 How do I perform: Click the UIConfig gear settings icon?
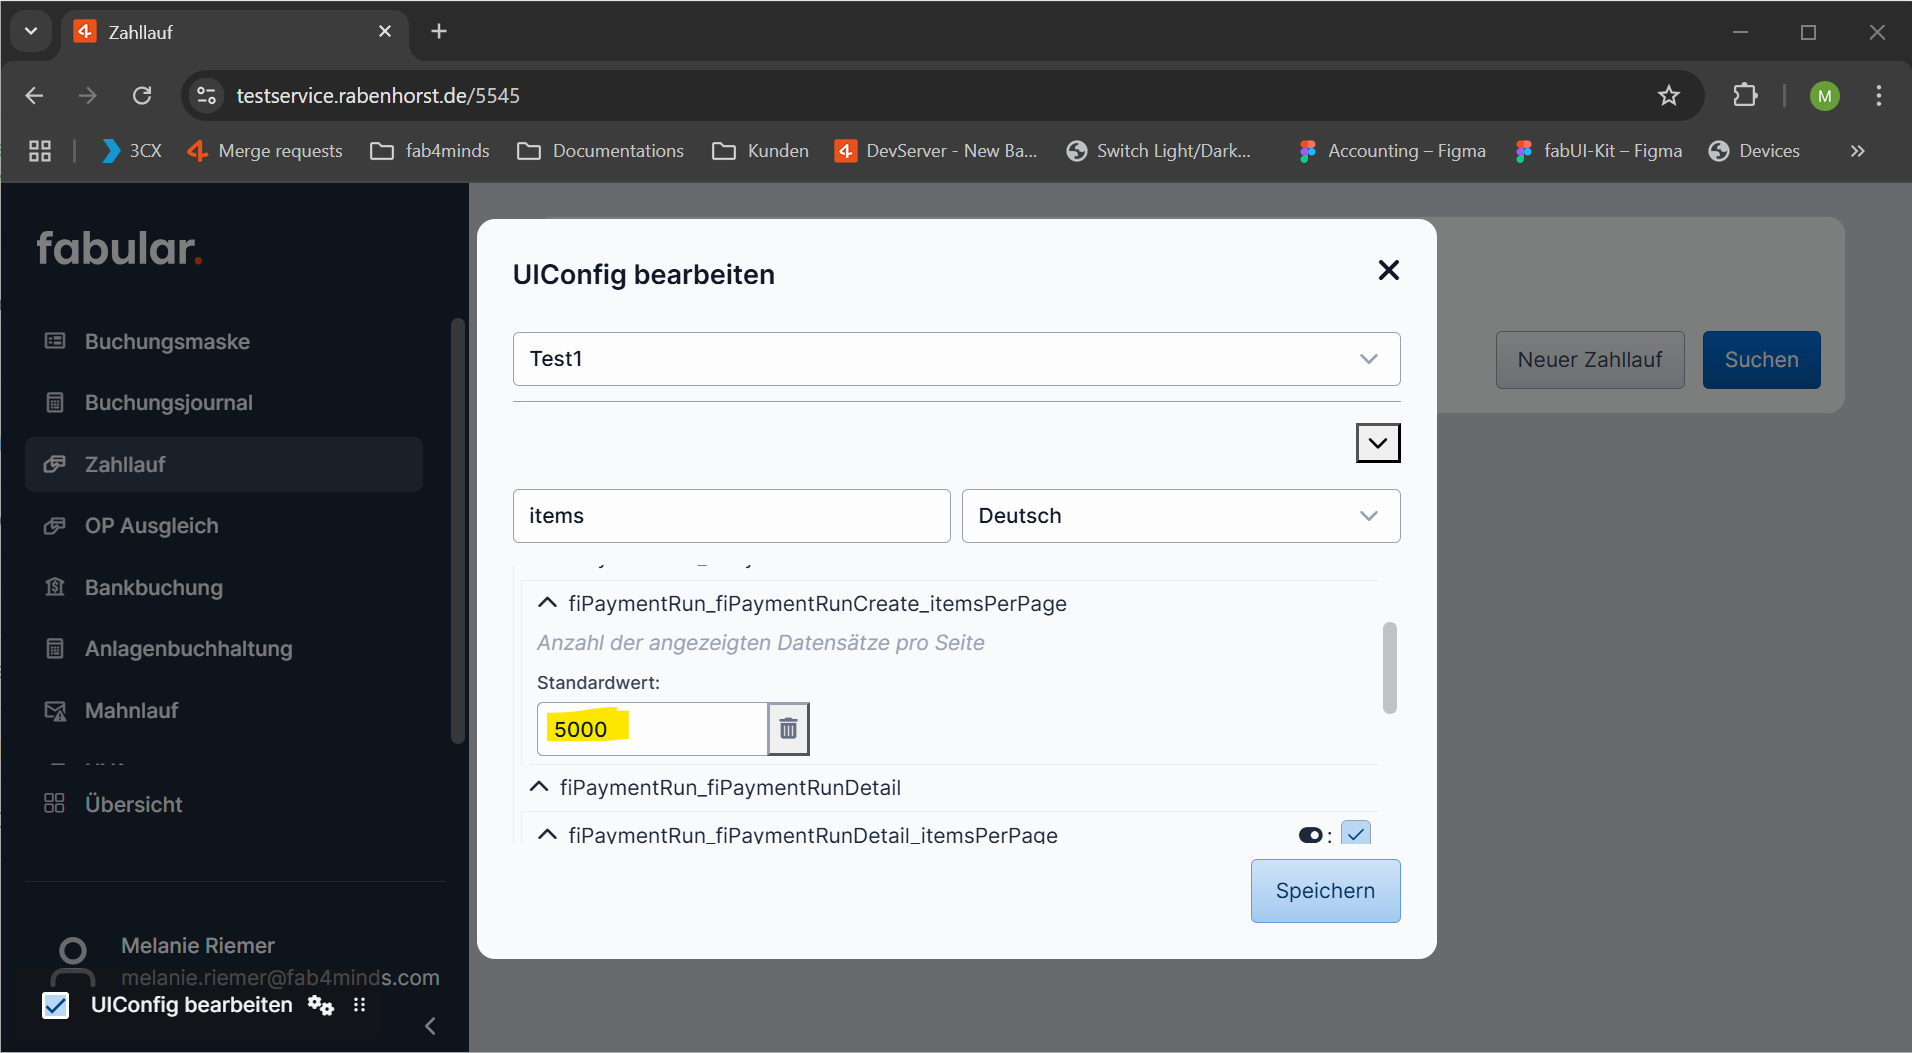click(x=320, y=1005)
